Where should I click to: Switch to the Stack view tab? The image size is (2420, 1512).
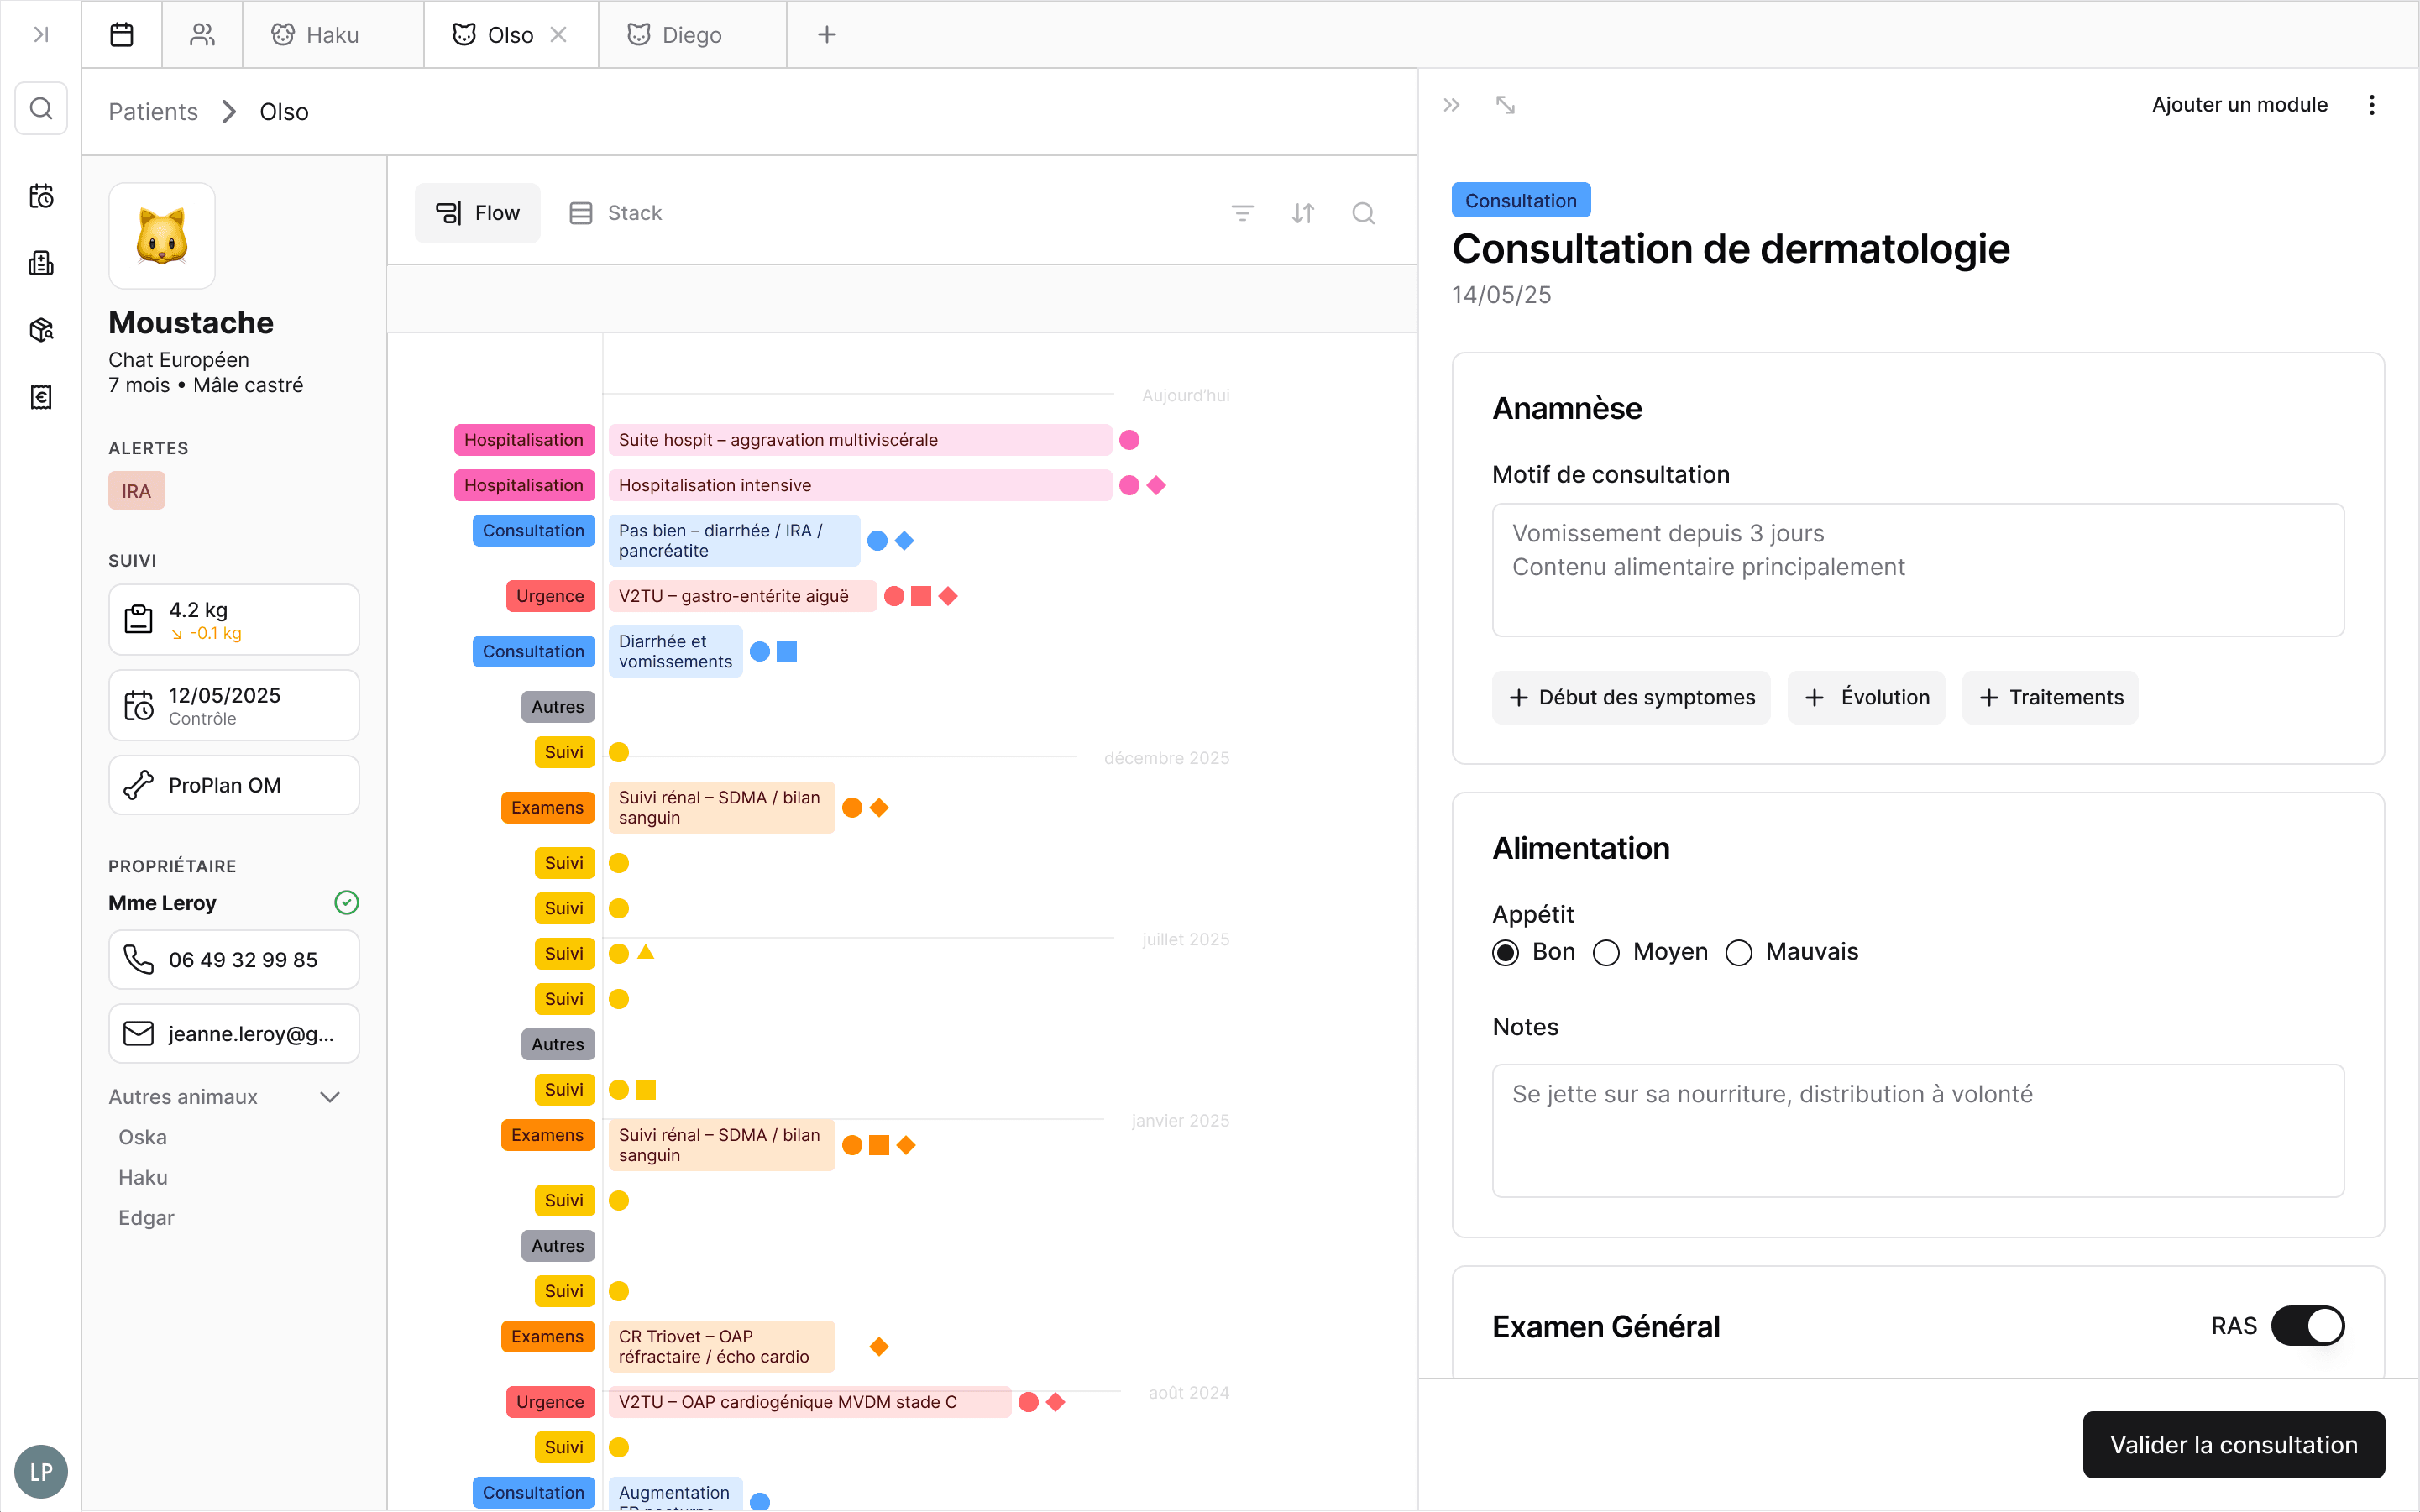(x=616, y=213)
